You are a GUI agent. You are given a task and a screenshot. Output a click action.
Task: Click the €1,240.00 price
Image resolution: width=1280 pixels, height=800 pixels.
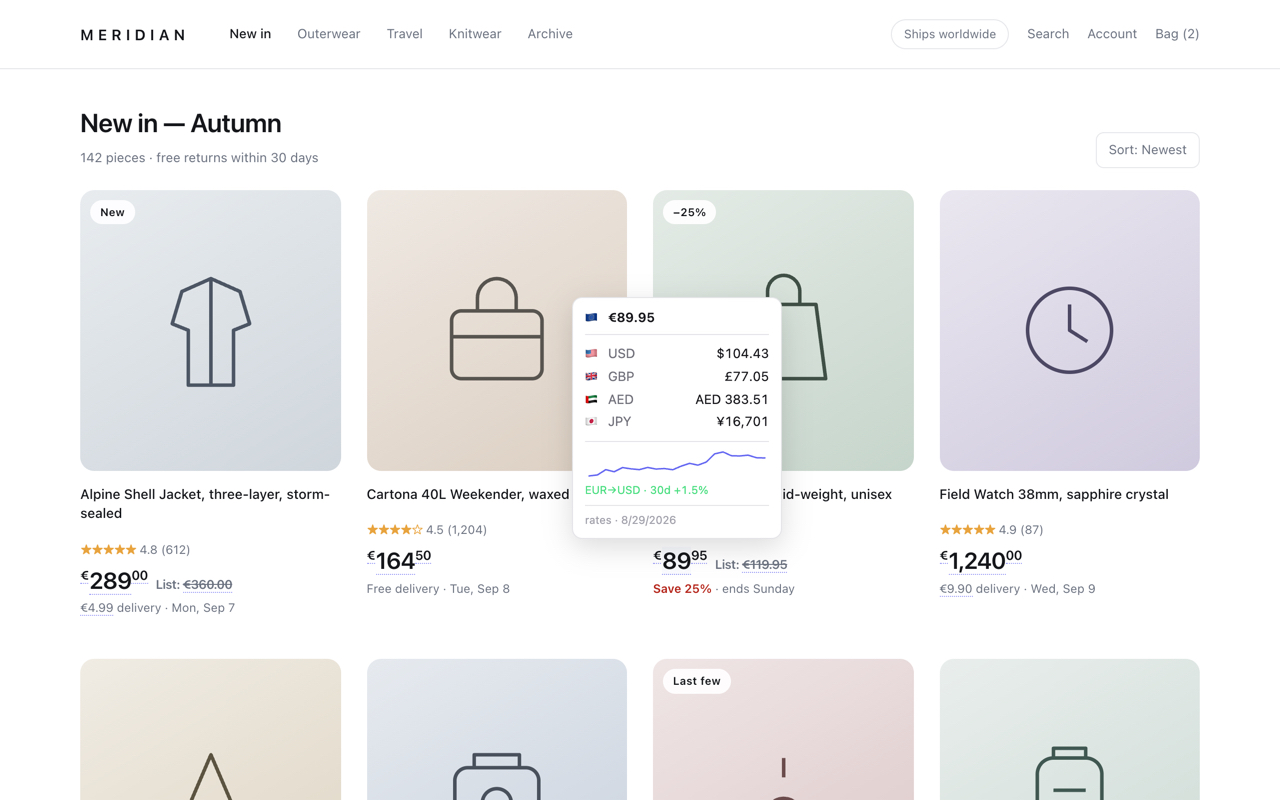coord(981,560)
